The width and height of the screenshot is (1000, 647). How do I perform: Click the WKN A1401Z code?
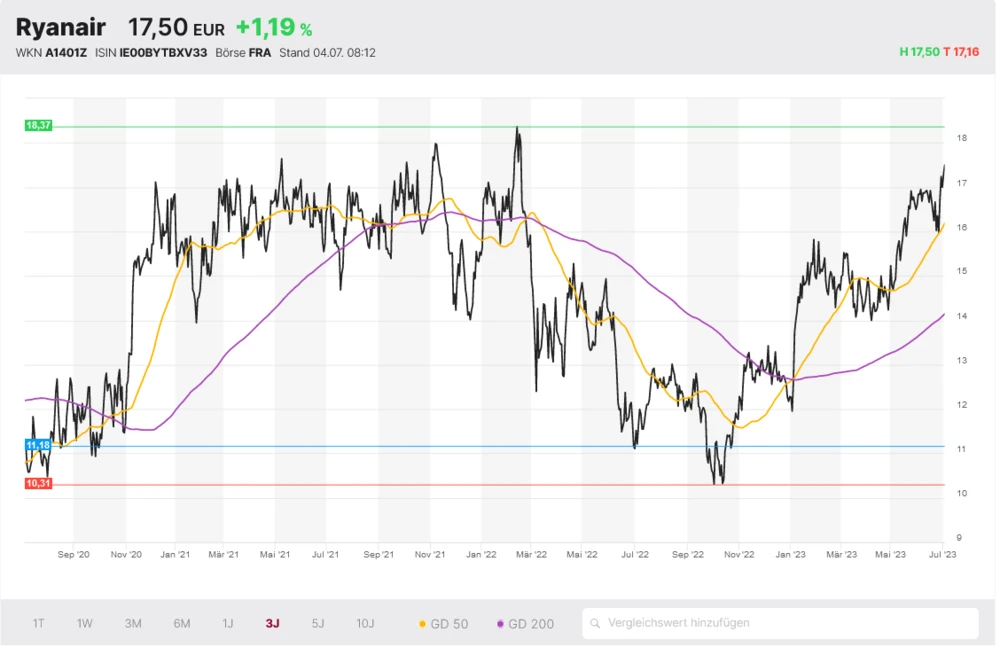pyautogui.click(x=66, y=53)
